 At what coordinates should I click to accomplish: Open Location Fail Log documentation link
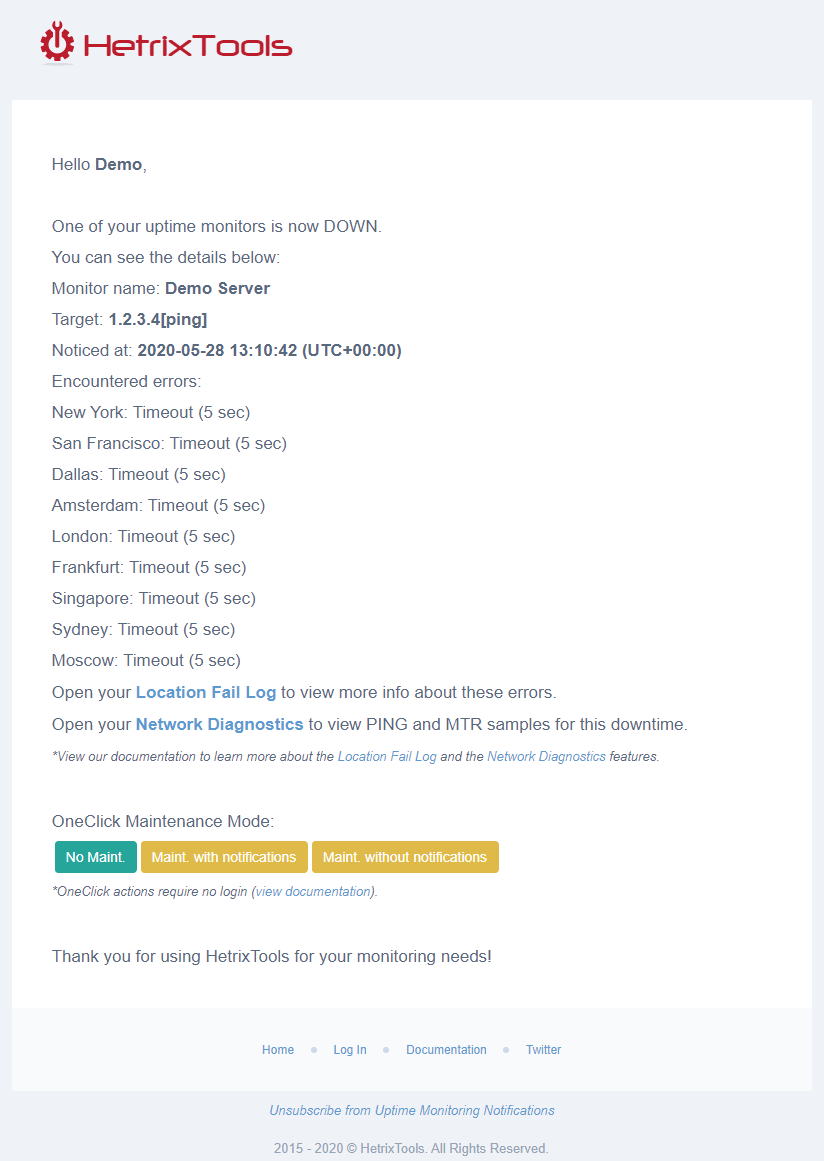coord(387,756)
